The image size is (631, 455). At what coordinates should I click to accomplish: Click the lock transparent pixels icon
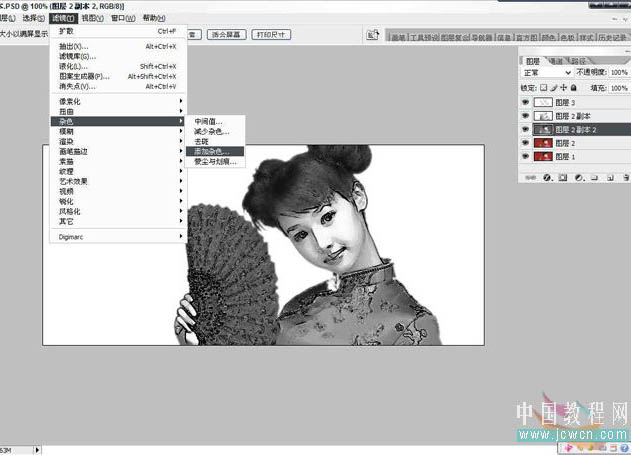(543, 87)
